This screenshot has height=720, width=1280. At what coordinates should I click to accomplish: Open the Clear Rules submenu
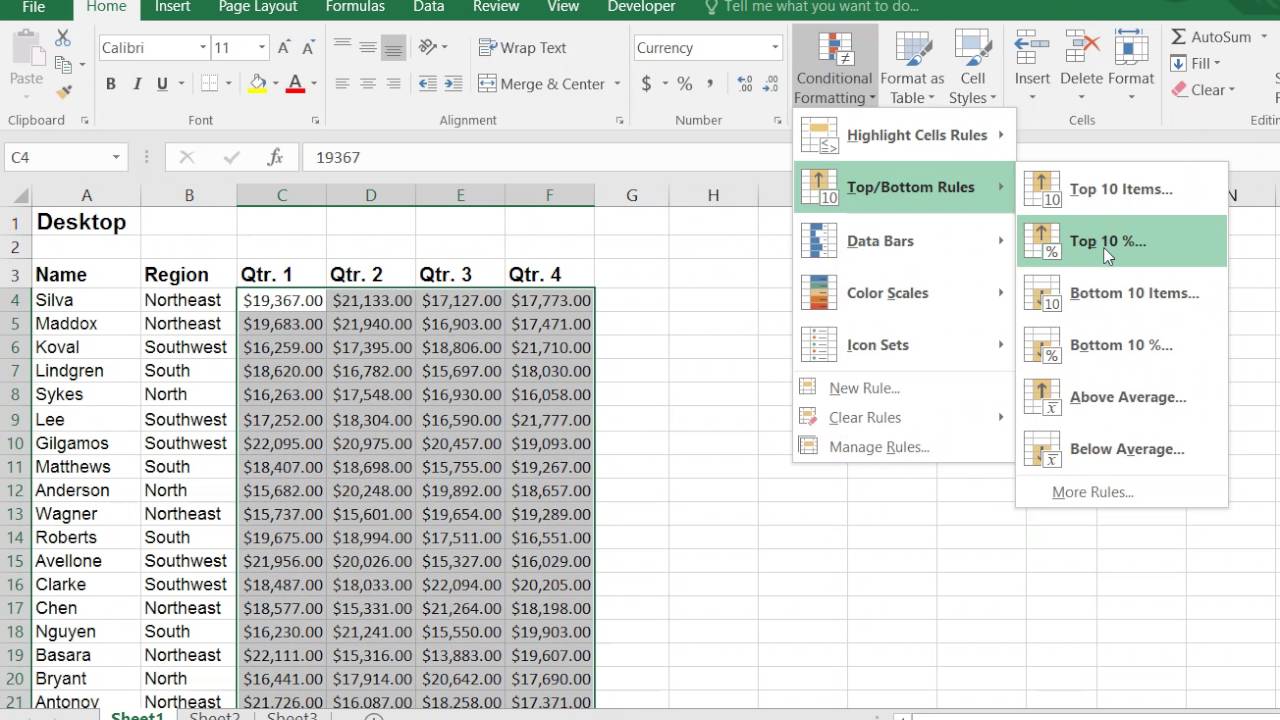coord(904,417)
